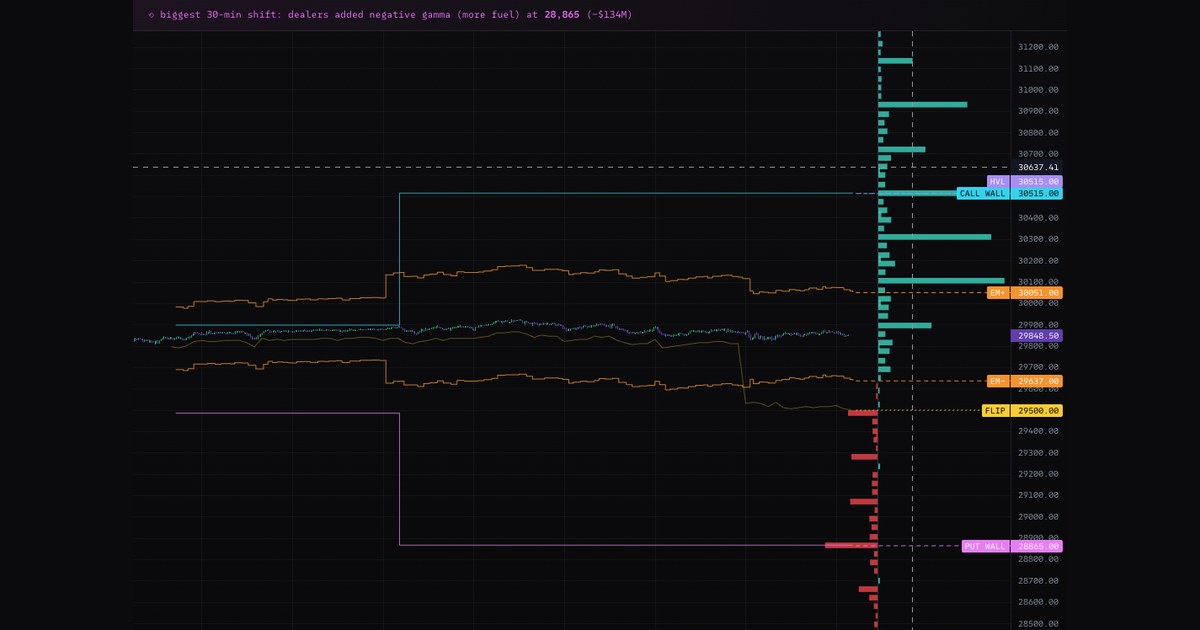Click the 29300.00 axis label
The image size is (1200, 630).
1038,453
